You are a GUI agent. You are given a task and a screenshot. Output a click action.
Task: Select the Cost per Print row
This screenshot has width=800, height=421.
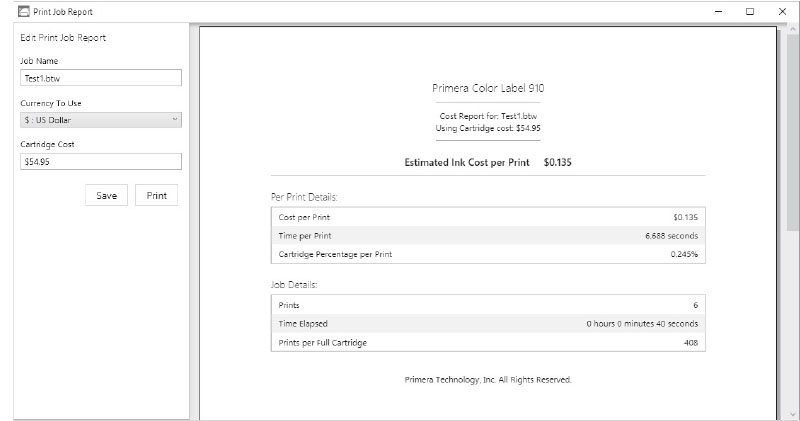click(488, 217)
